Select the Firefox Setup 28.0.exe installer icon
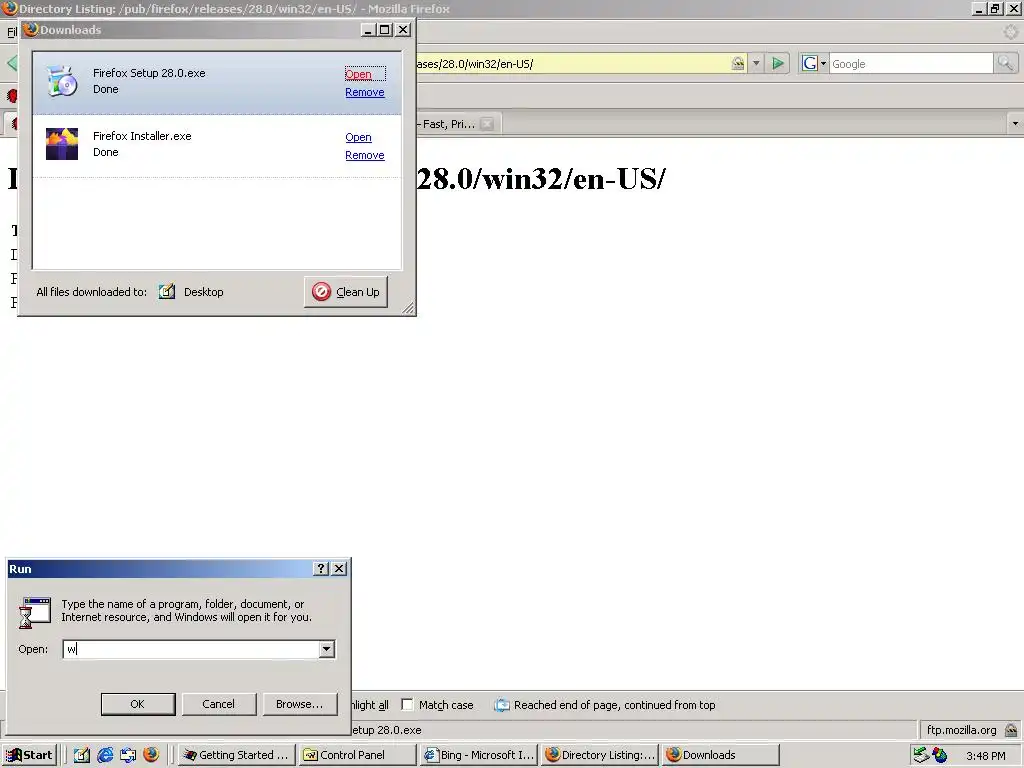Image resolution: width=1024 pixels, height=768 pixels. (62, 82)
